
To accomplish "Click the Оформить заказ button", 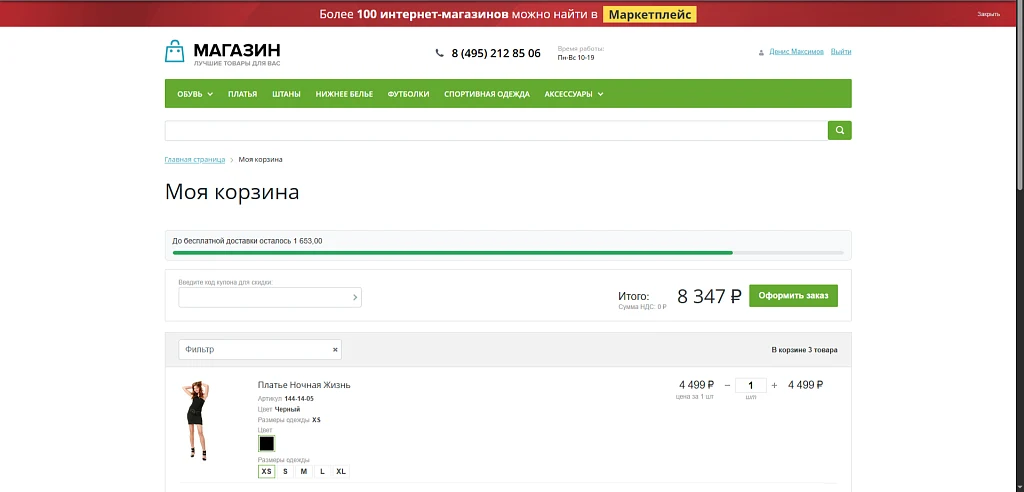I will (x=793, y=295).
